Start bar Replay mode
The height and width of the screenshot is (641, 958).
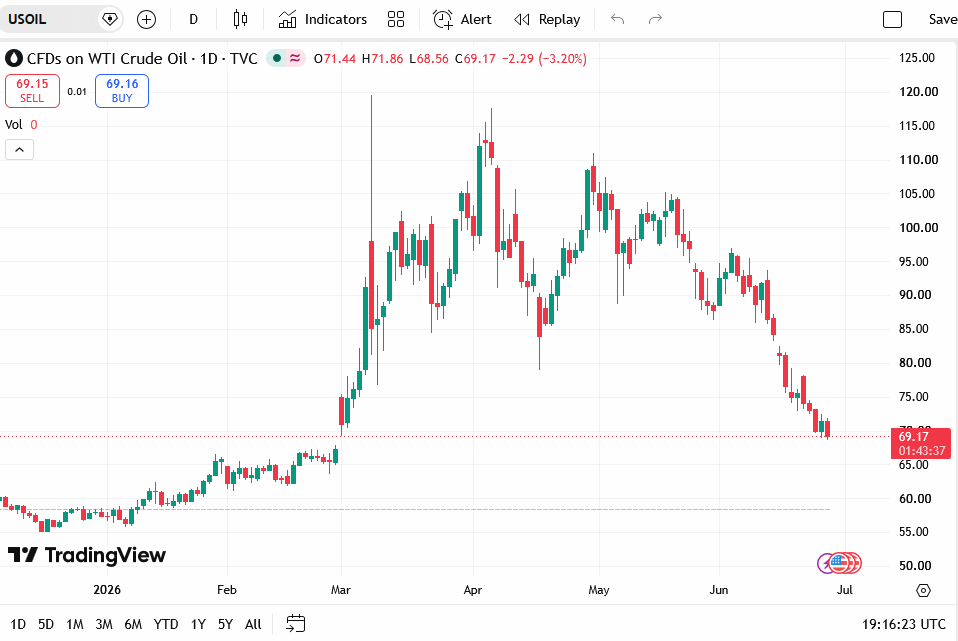(x=547, y=20)
